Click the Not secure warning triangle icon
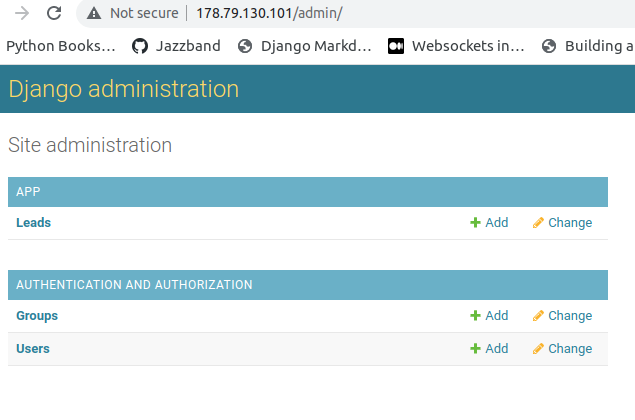The width and height of the screenshot is (635, 420). 94,13
